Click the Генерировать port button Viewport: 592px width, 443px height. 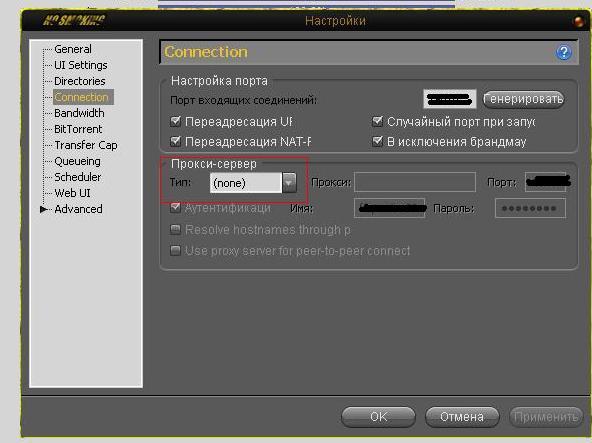pyautogui.click(x=524, y=99)
